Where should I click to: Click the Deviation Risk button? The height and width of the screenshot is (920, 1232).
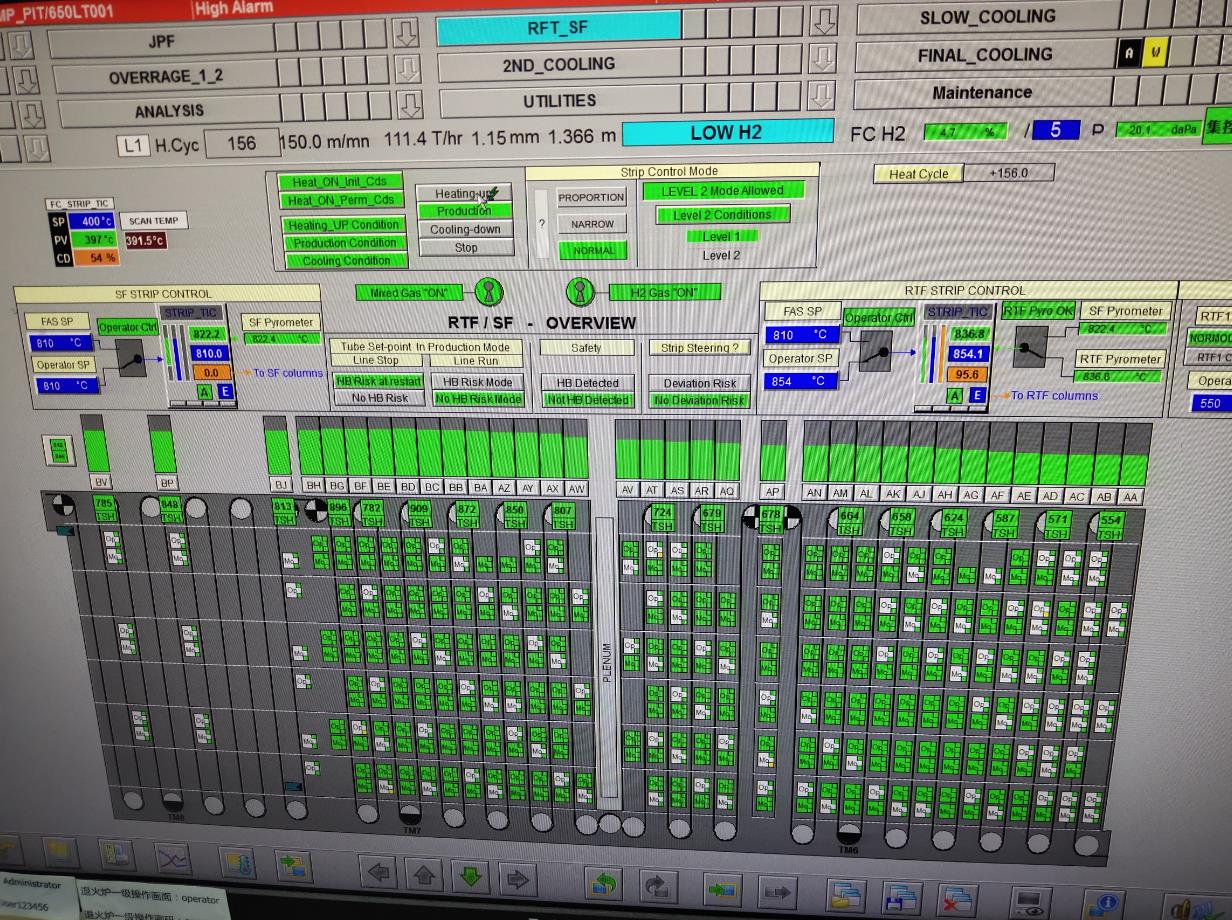tap(699, 383)
